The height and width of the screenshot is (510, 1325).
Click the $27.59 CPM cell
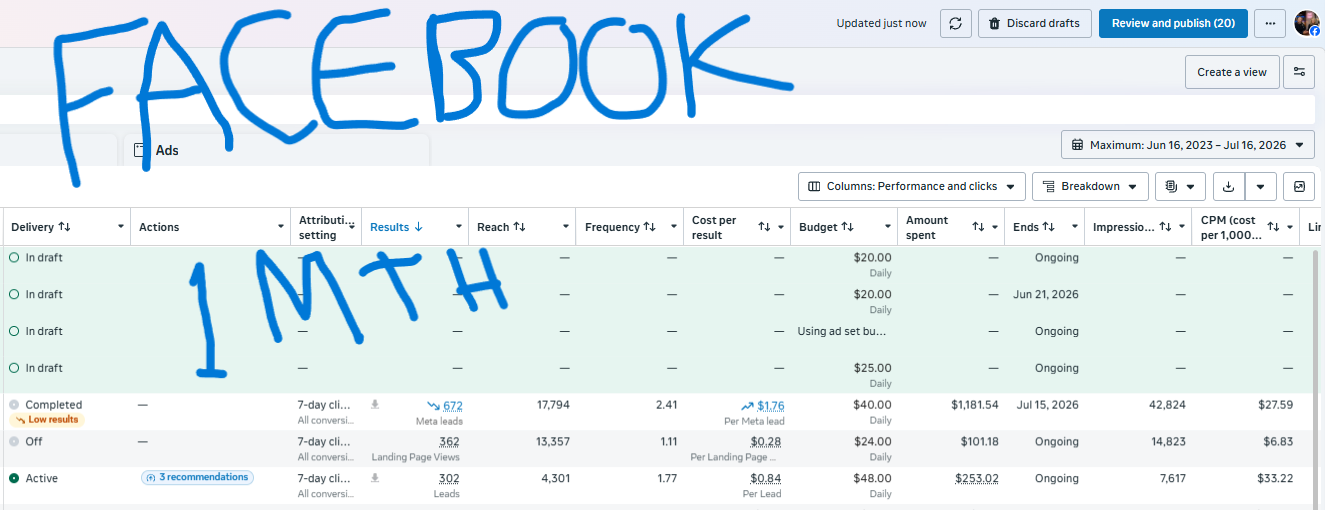pyautogui.click(x=1275, y=405)
